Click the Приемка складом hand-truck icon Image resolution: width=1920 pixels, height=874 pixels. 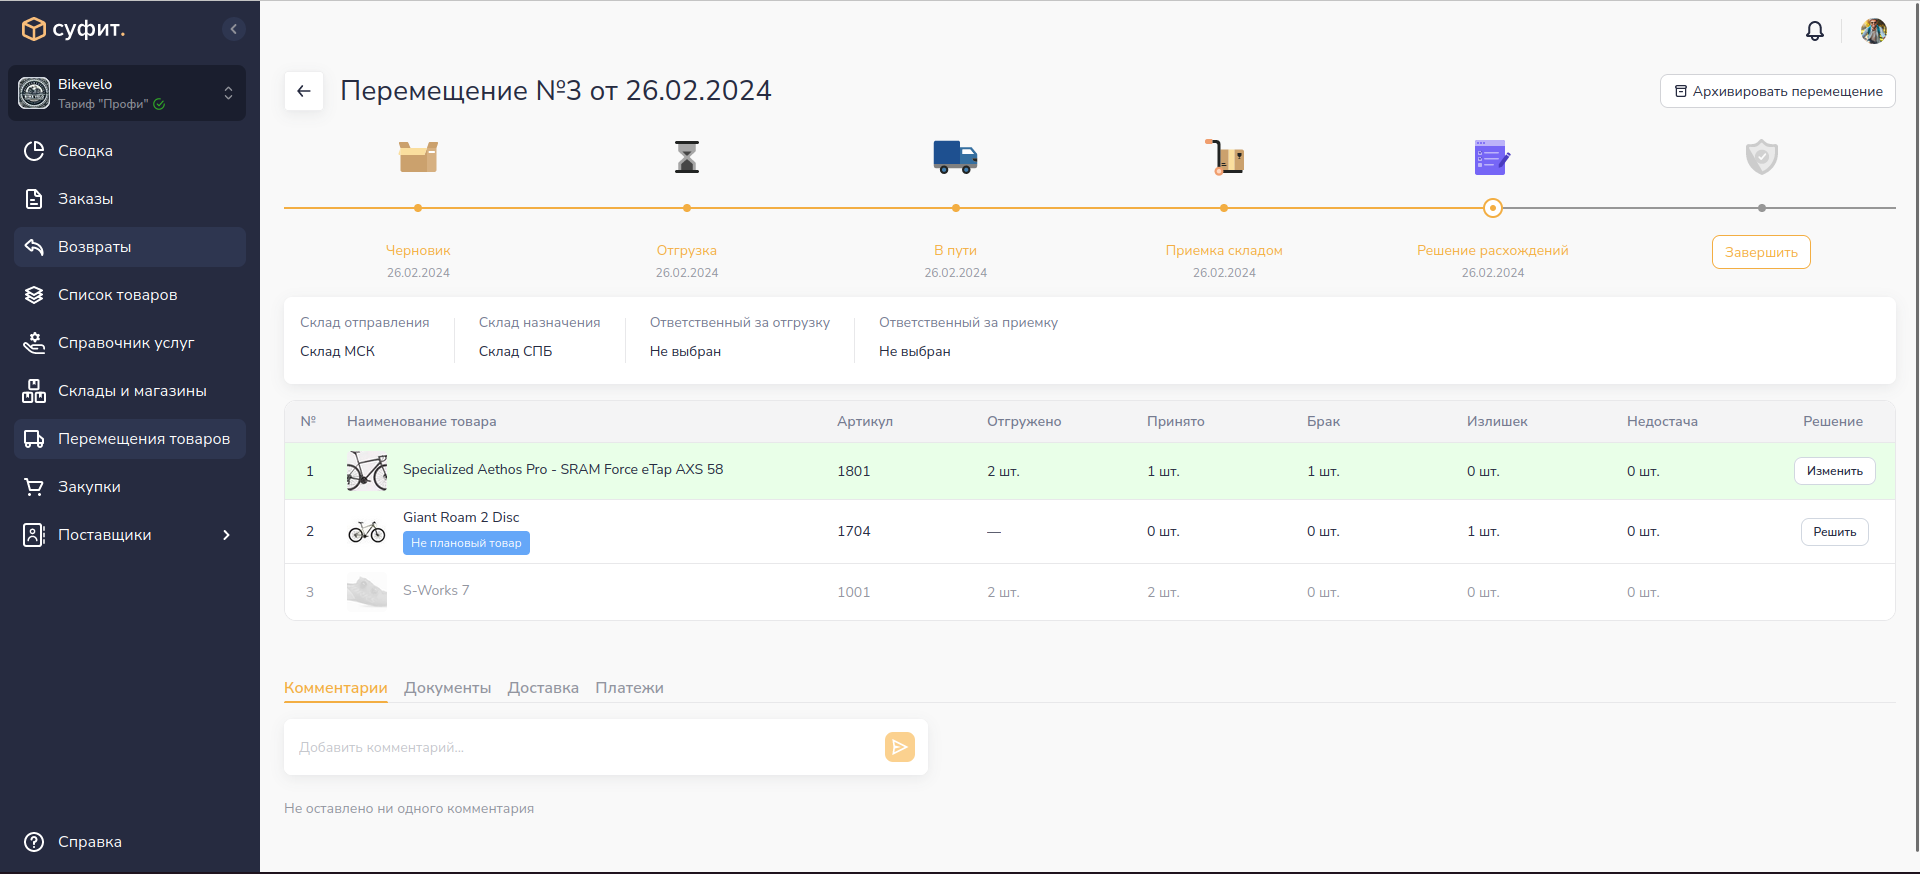(1225, 157)
